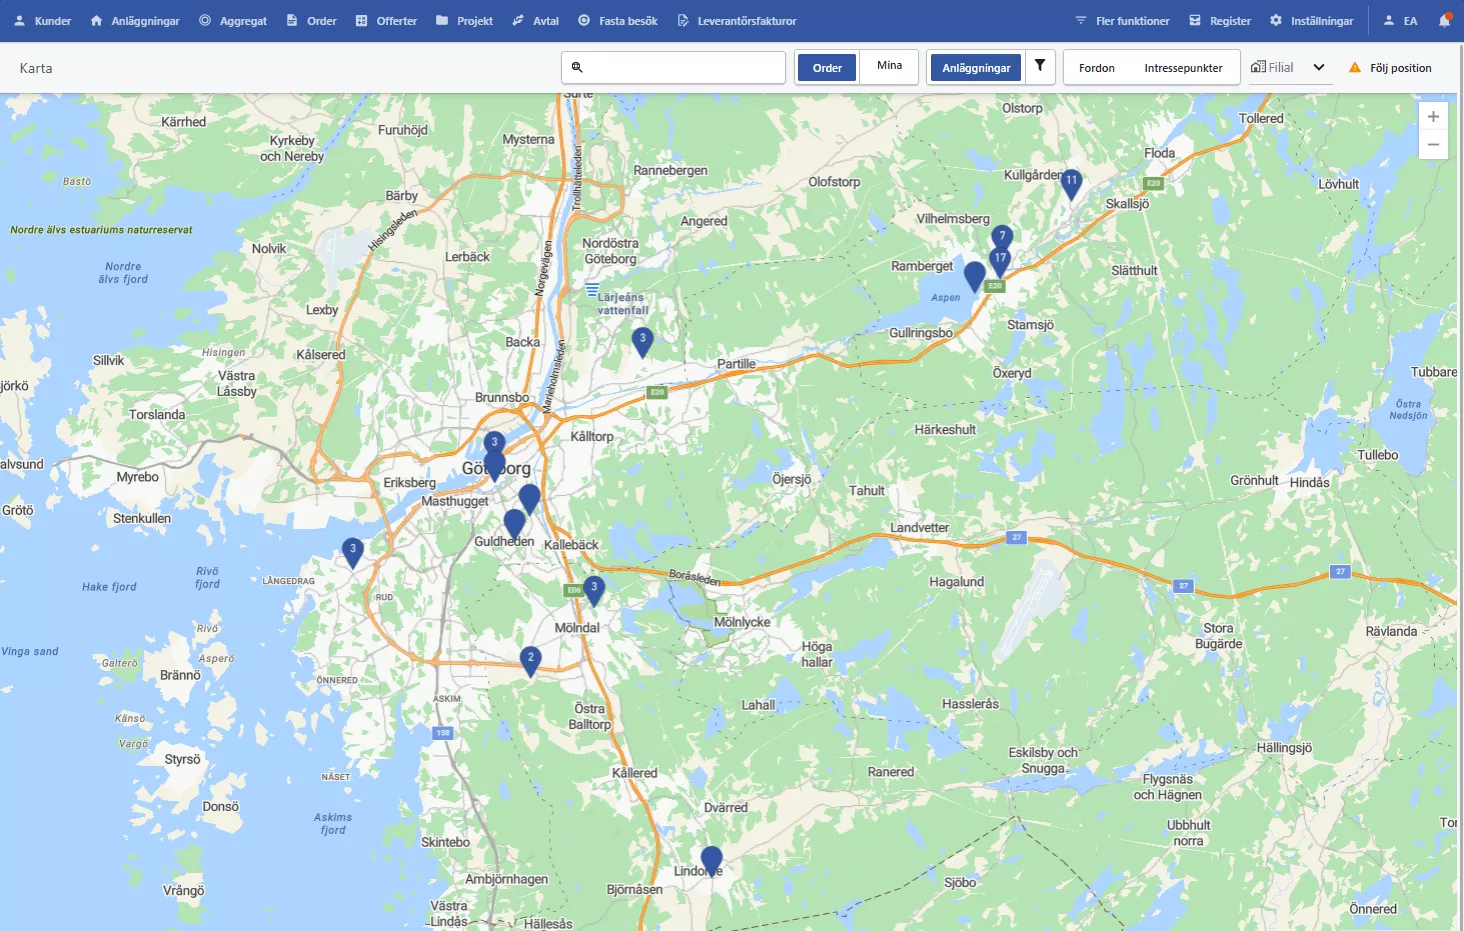Open the Fler funktioner menu
This screenshot has height=931, width=1464.
click(x=1122, y=21)
